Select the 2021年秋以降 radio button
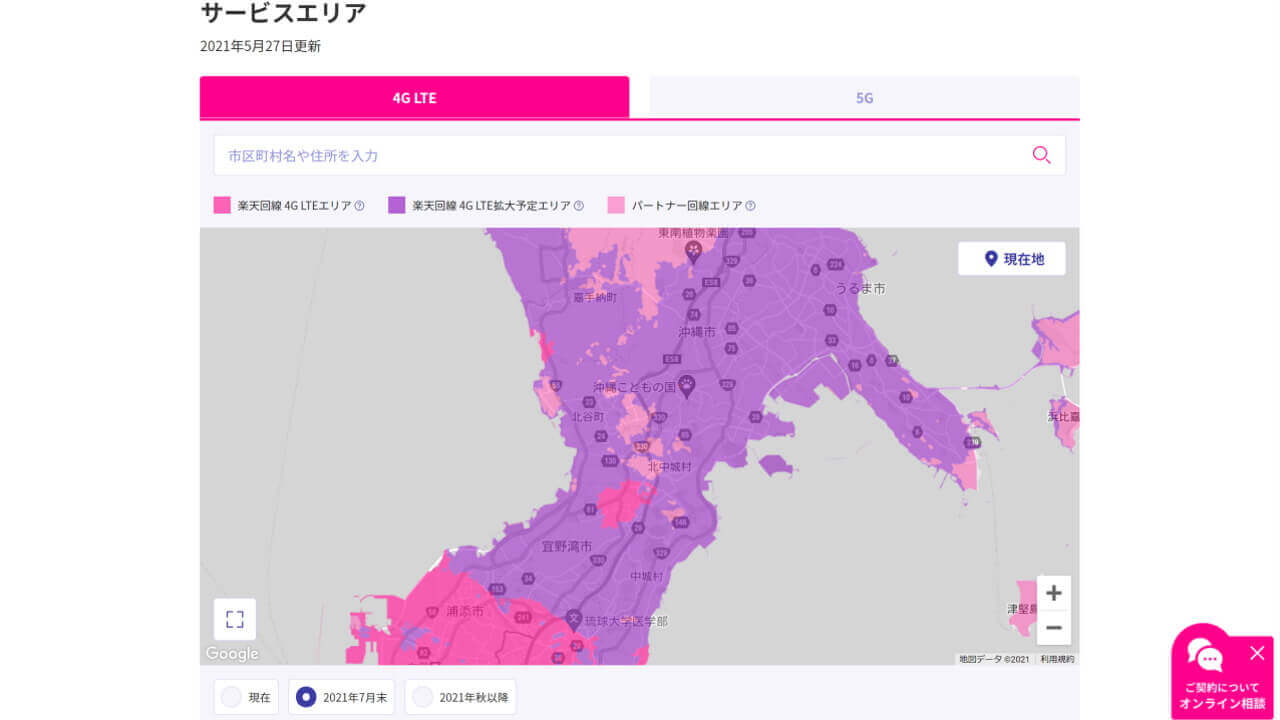Screen dimensions: 1280x720 pyautogui.click(x=423, y=697)
